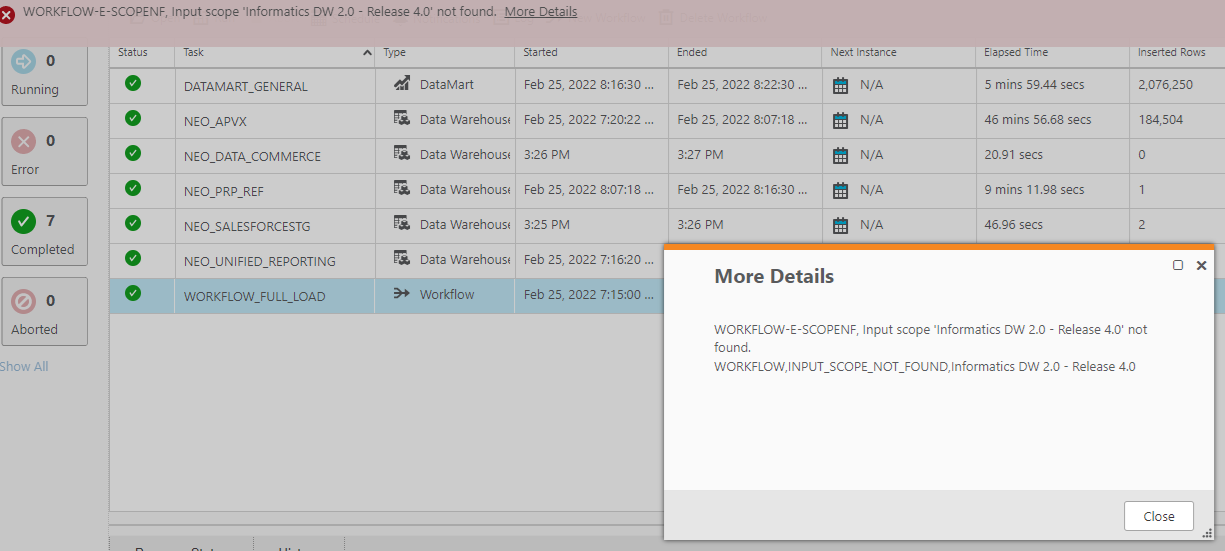
Task: Click green status check for NEO_APVX
Action: 133,118
